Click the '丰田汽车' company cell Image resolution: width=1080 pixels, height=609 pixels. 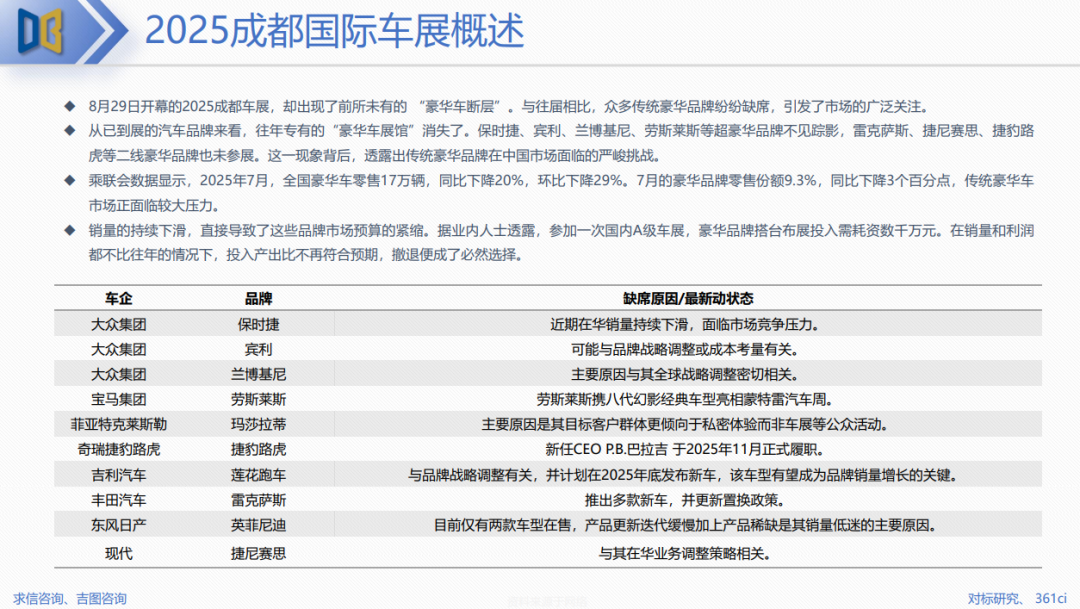pyautogui.click(x=118, y=500)
